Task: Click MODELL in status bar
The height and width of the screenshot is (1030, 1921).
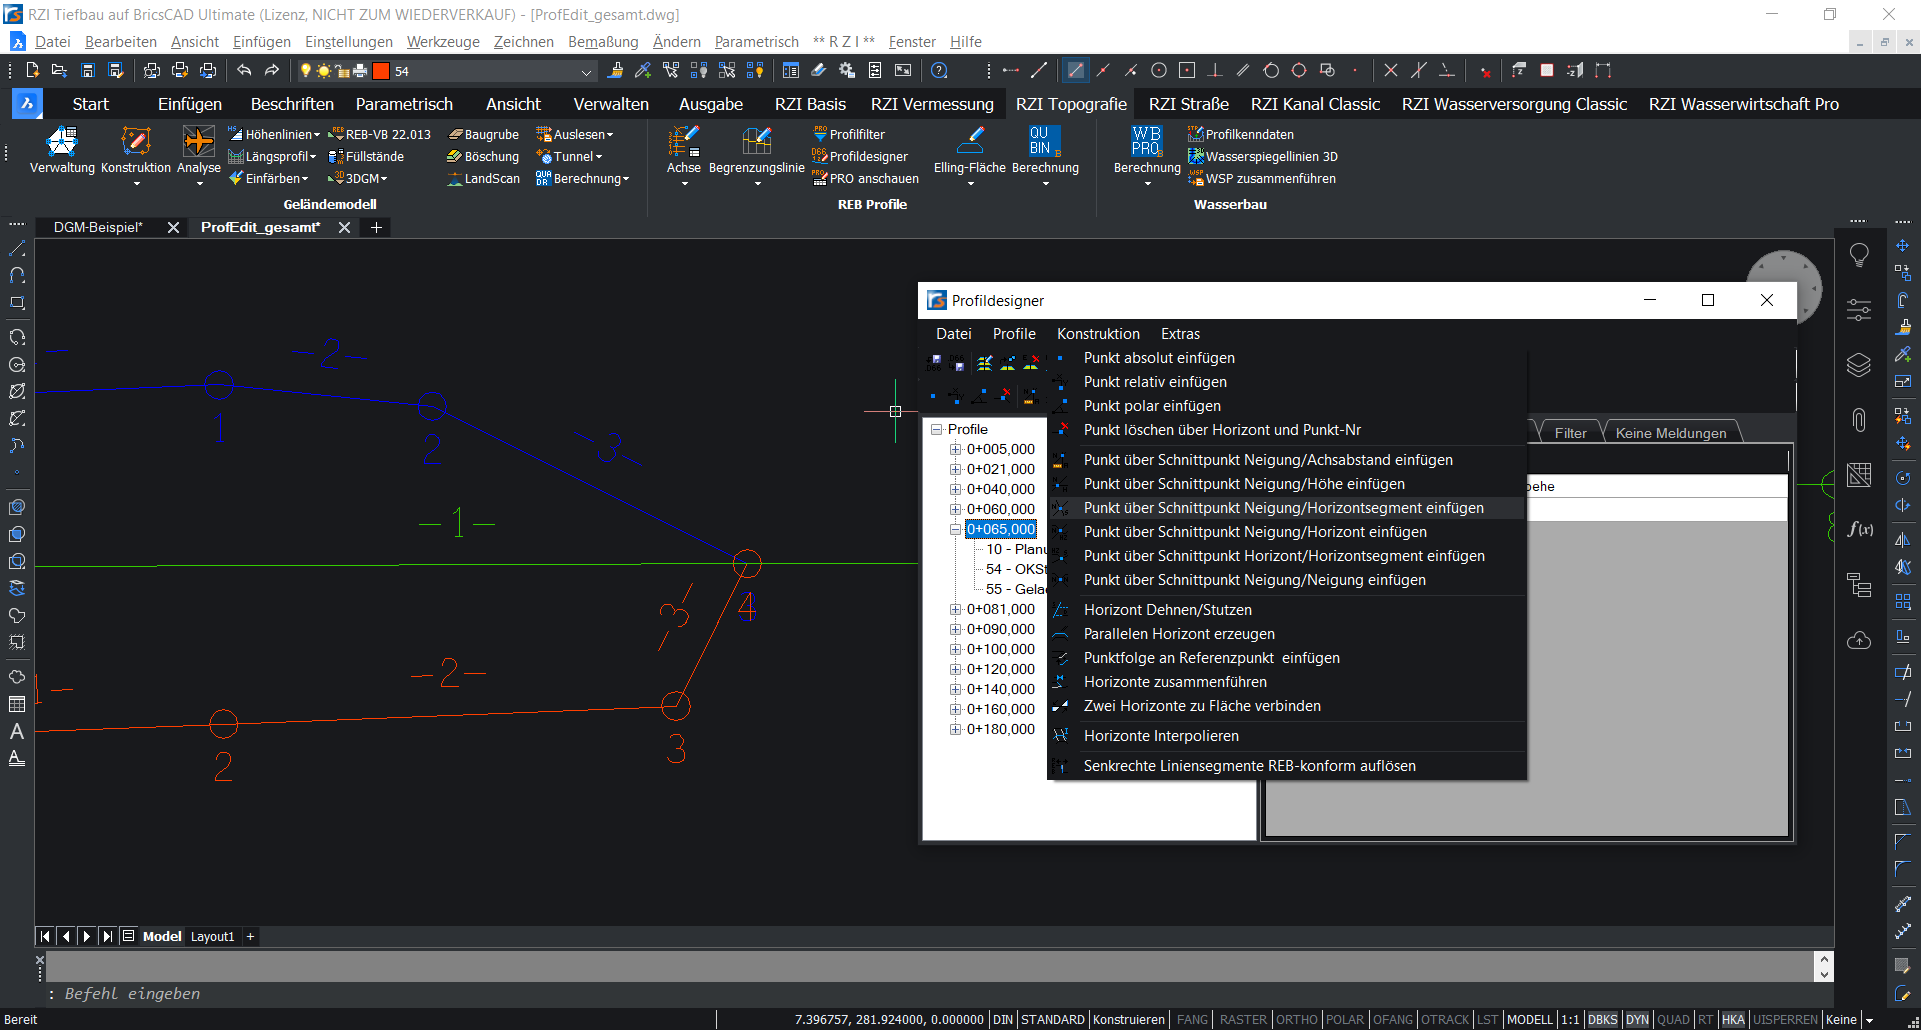Action: pyautogui.click(x=1529, y=1019)
